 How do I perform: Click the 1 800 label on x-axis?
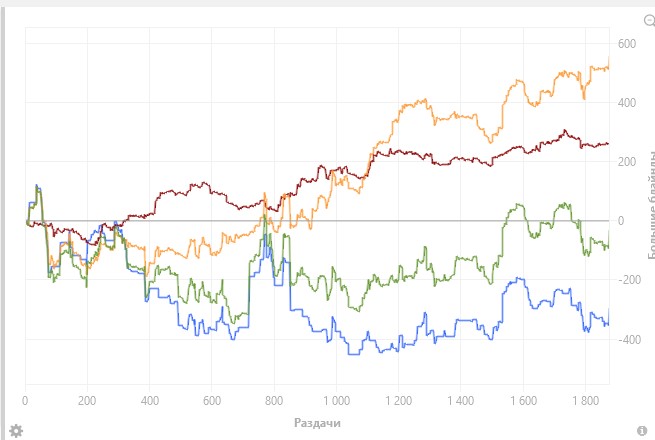tap(586, 401)
